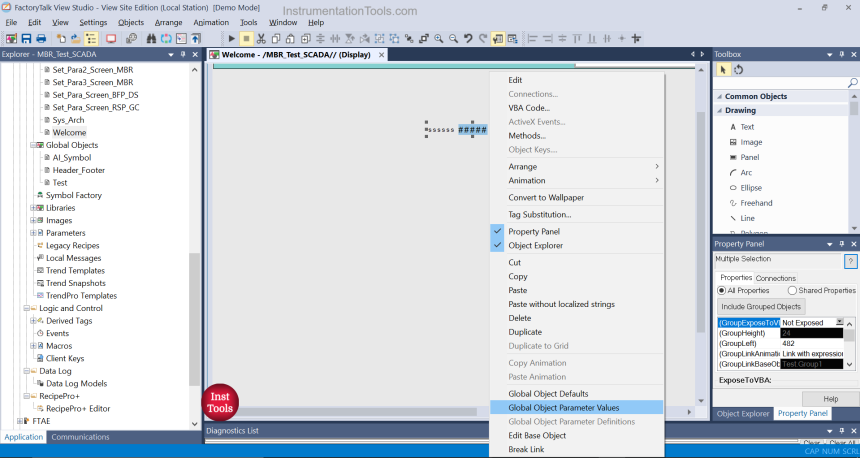Viewport: 860px width, 458px height.
Task: Click the Print icon in the toolbar
Action: point(41,38)
